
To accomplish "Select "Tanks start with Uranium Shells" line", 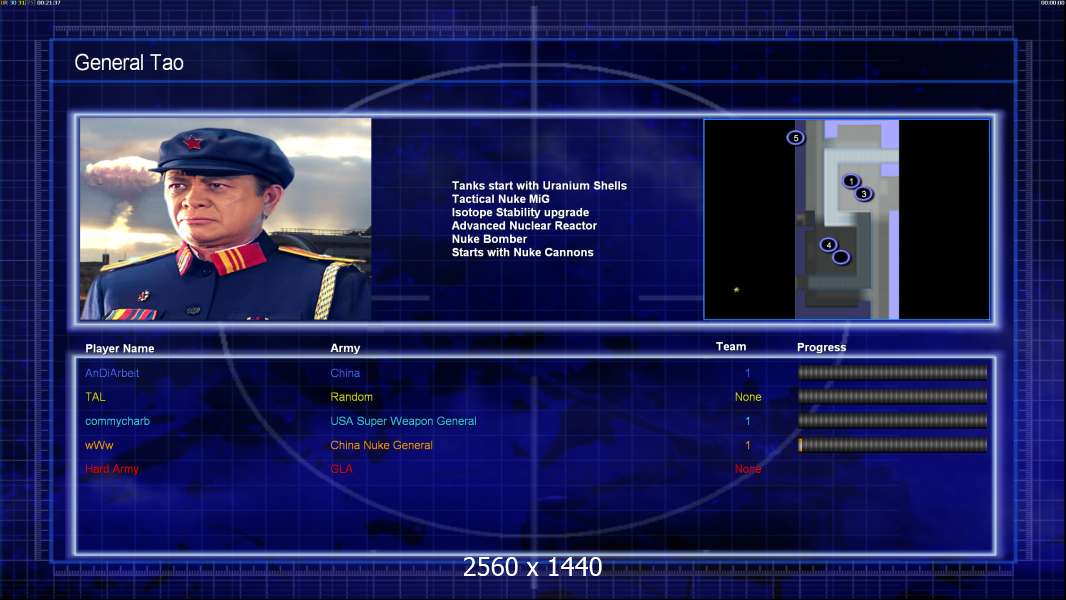I will (539, 186).
